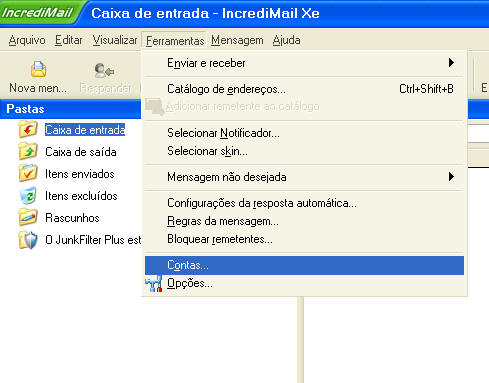This screenshot has width=489, height=383.
Task: Choose Selecionar skin menu entry
Action: point(304,151)
